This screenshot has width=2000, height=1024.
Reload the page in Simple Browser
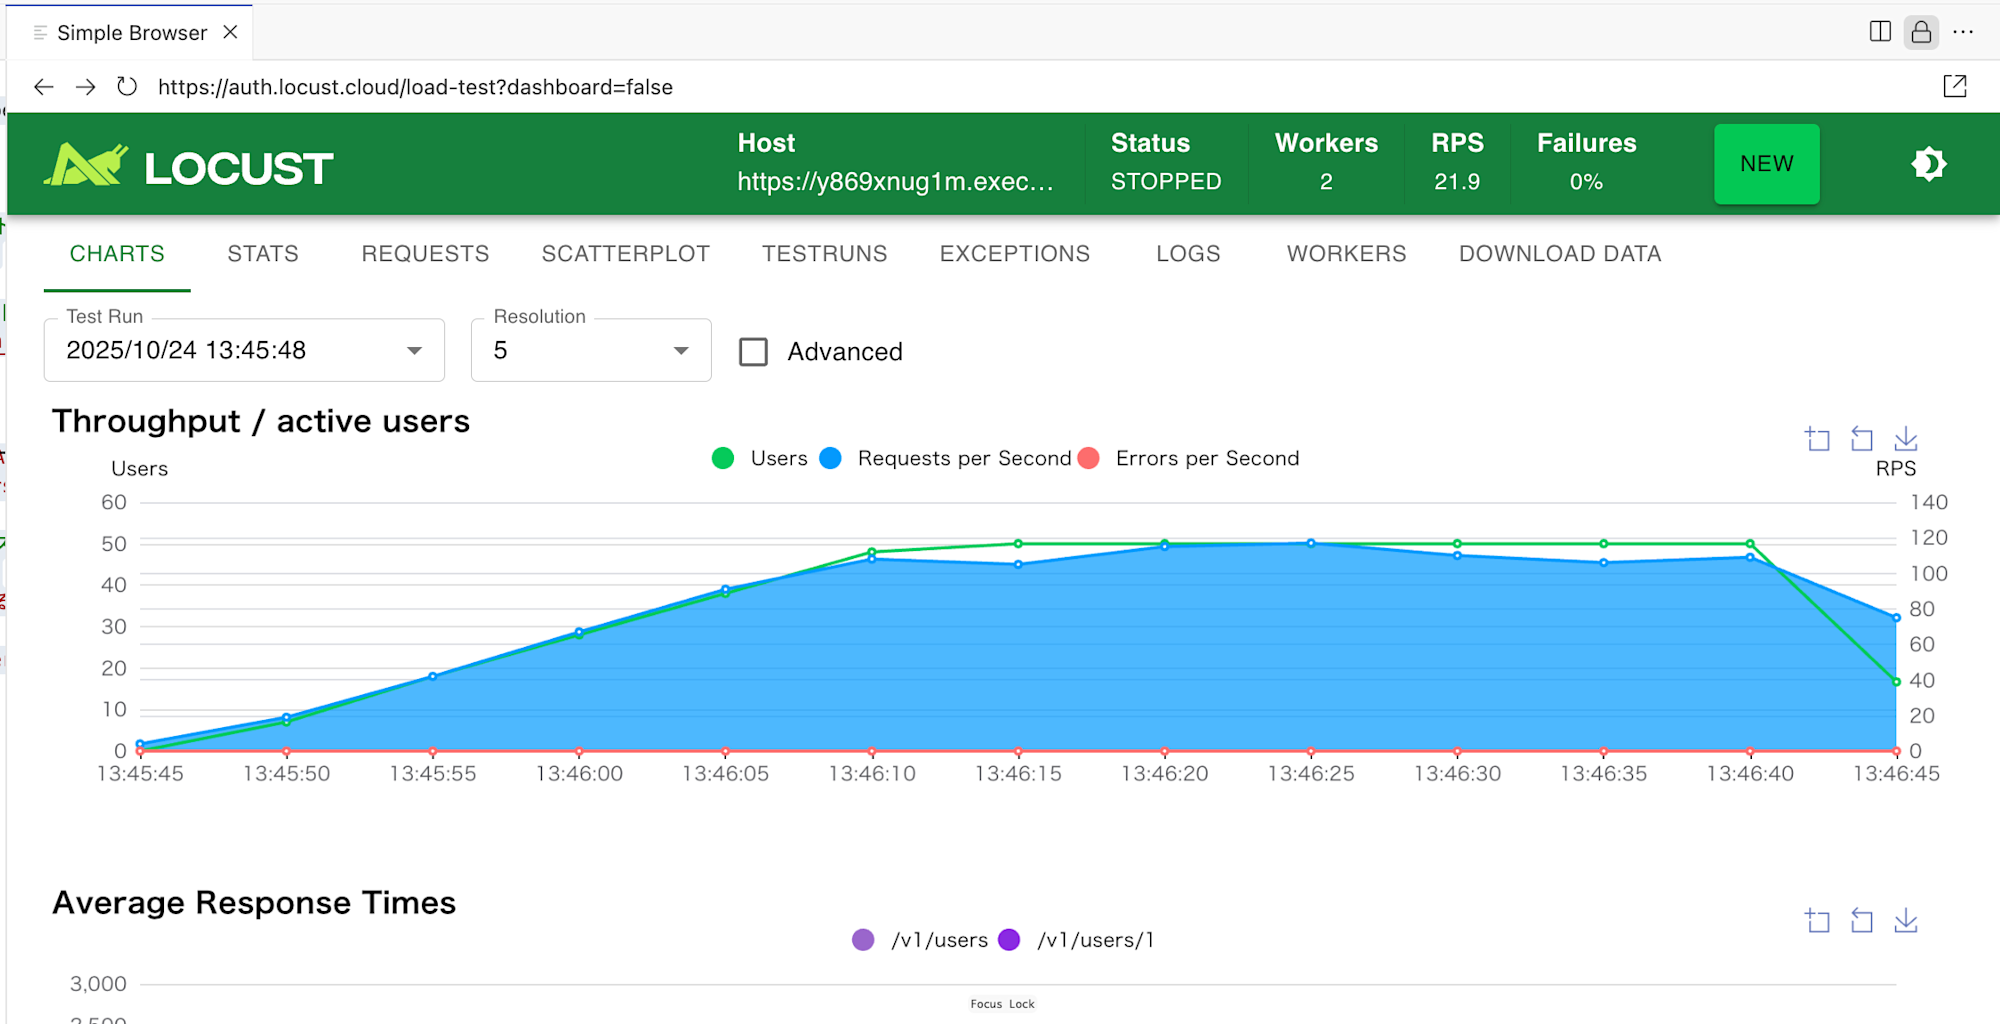point(127,87)
